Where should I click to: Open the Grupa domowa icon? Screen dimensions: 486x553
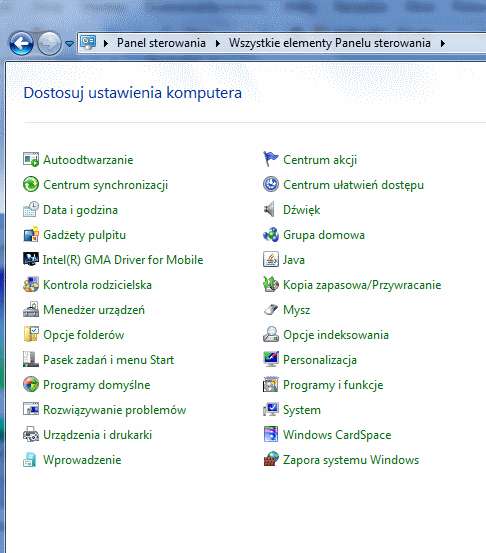(x=271, y=235)
